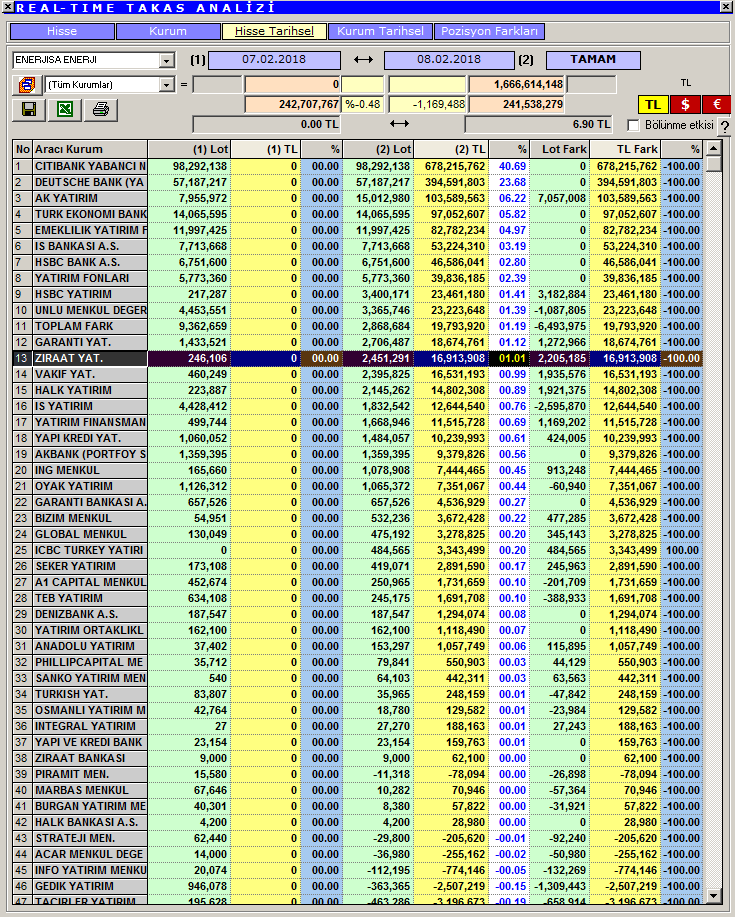Select YAPI KREDI YAT. row

click(358, 438)
